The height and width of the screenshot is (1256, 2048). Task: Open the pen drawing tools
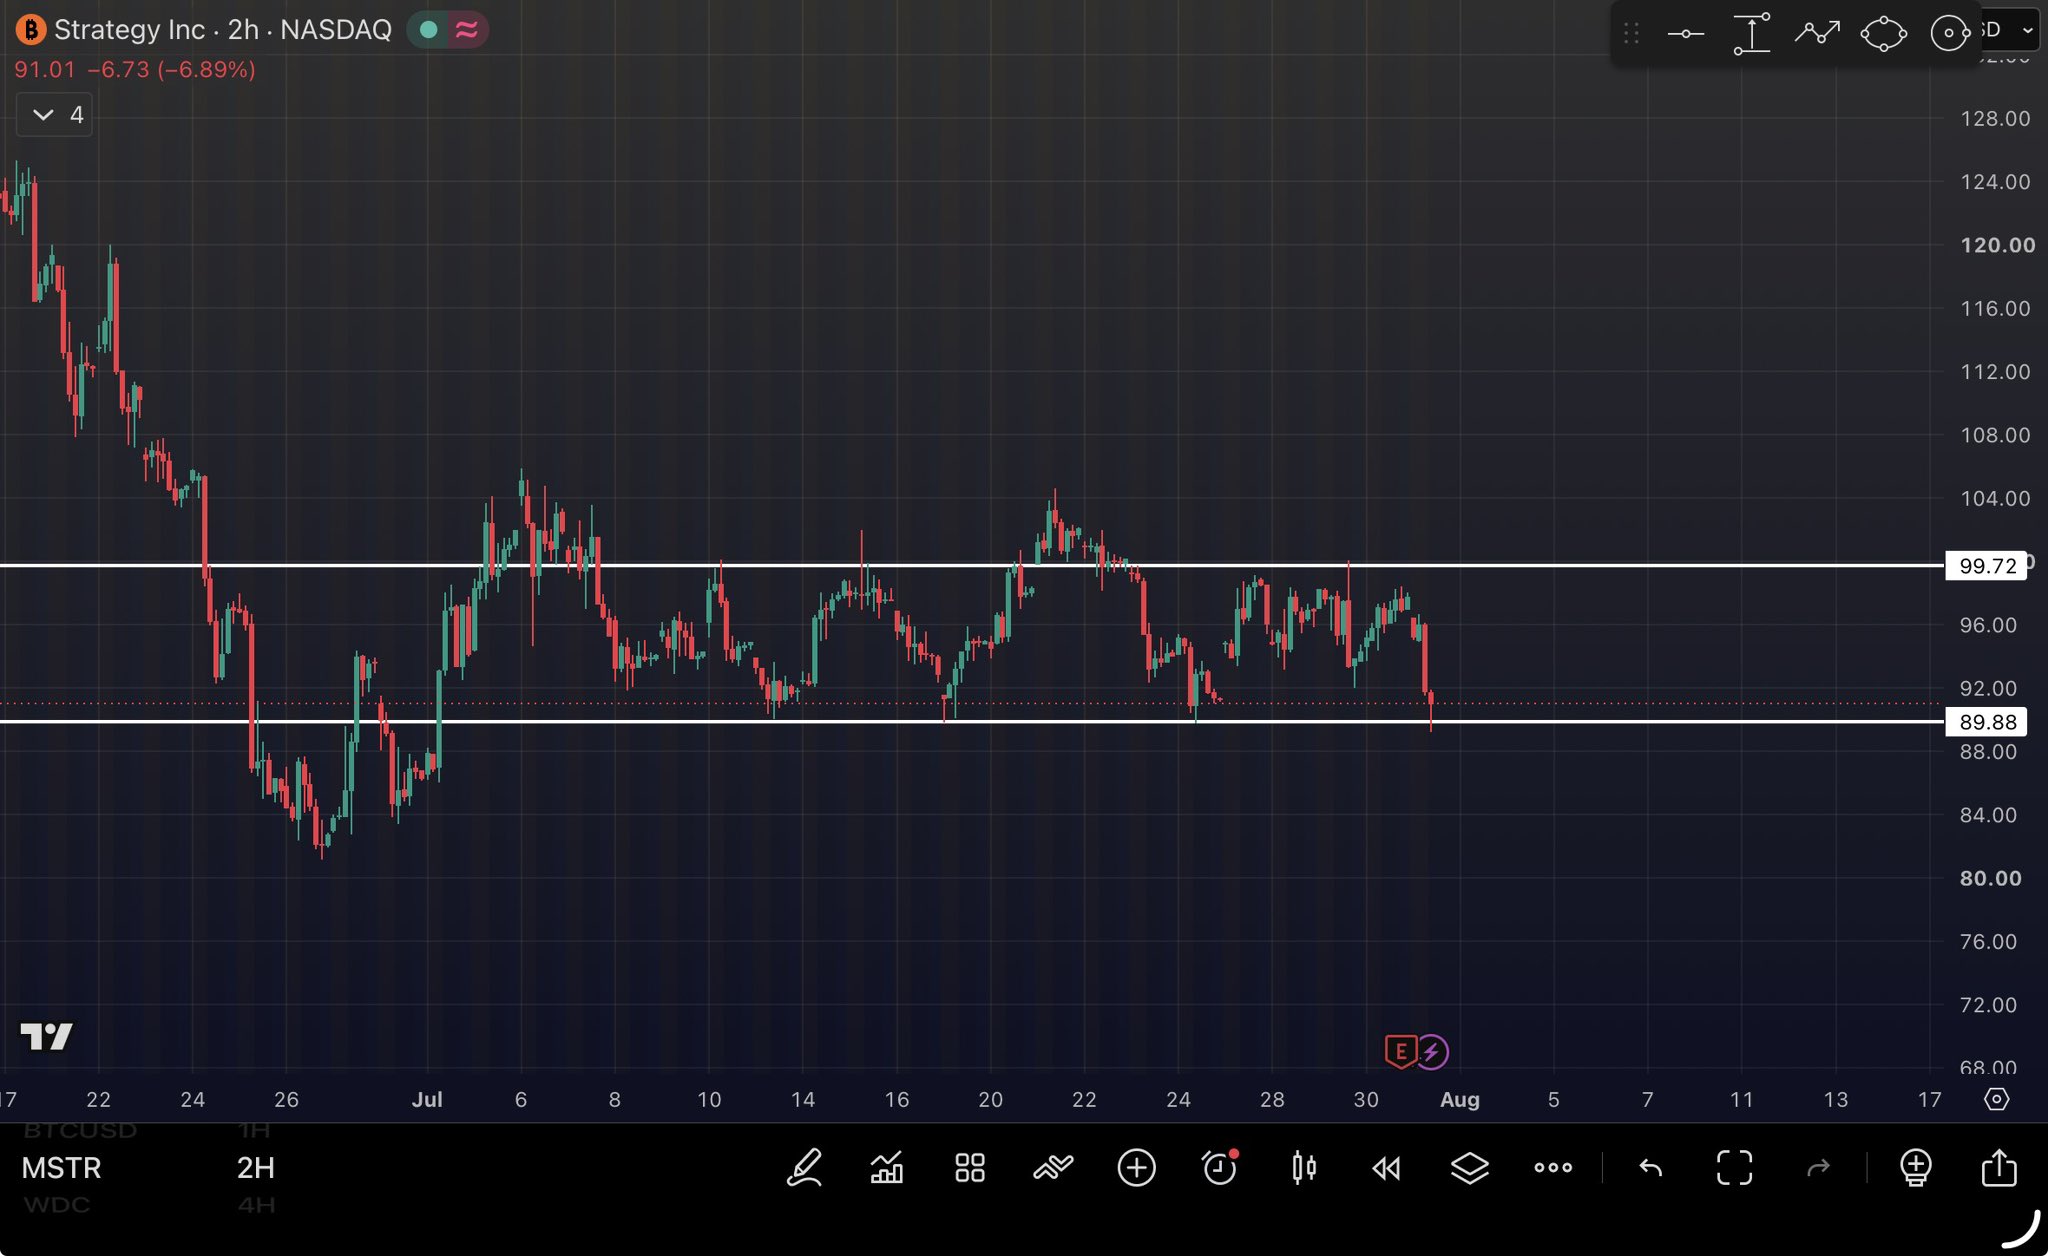click(x=804, y=1167)
